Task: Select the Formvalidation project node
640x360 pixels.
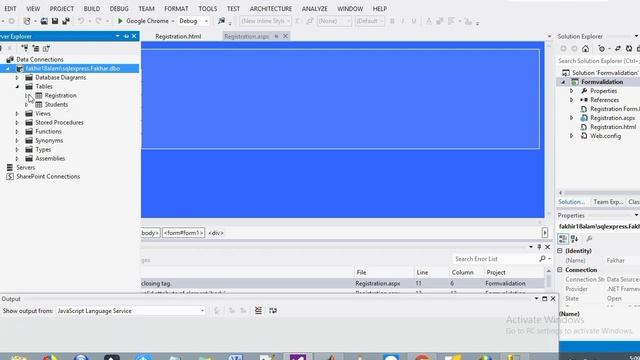Action: 602,82
